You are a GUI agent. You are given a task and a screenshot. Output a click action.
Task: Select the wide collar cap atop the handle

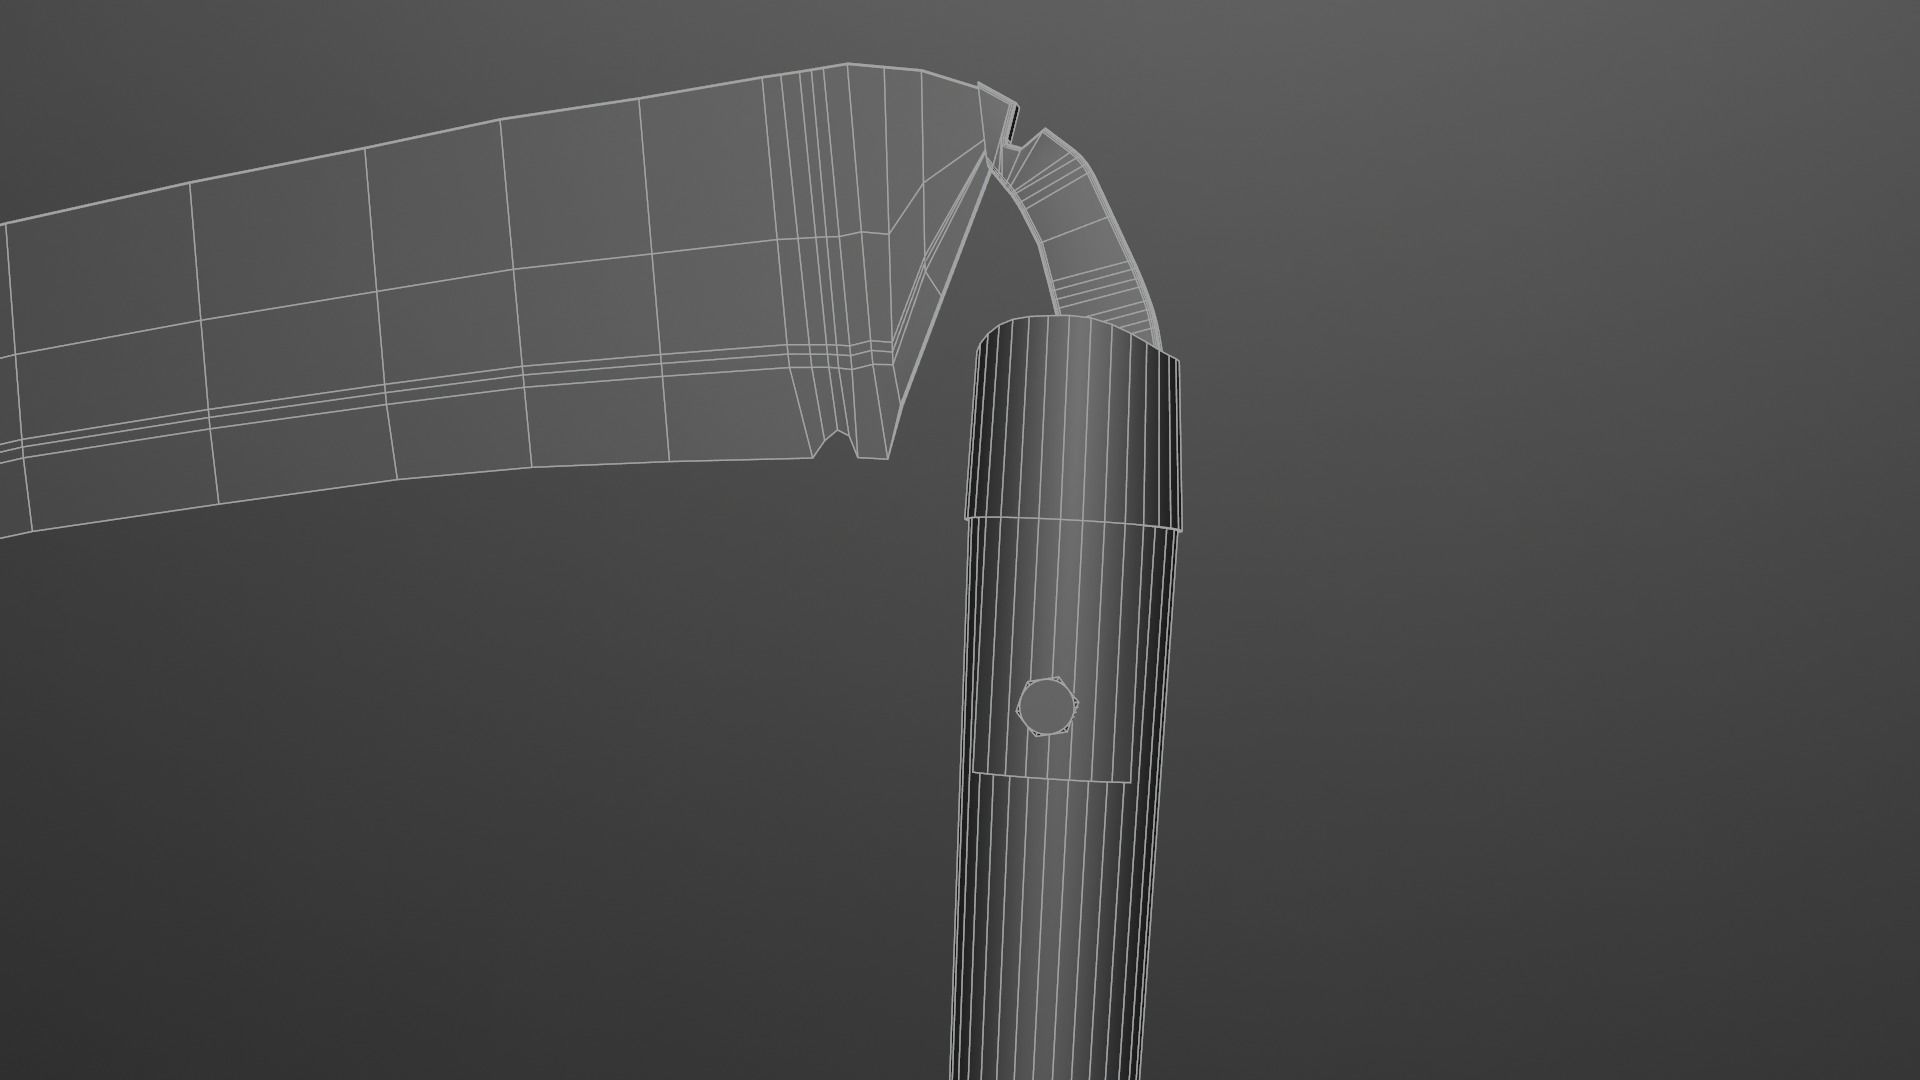pyautogui.click(x=1072, y=423)
